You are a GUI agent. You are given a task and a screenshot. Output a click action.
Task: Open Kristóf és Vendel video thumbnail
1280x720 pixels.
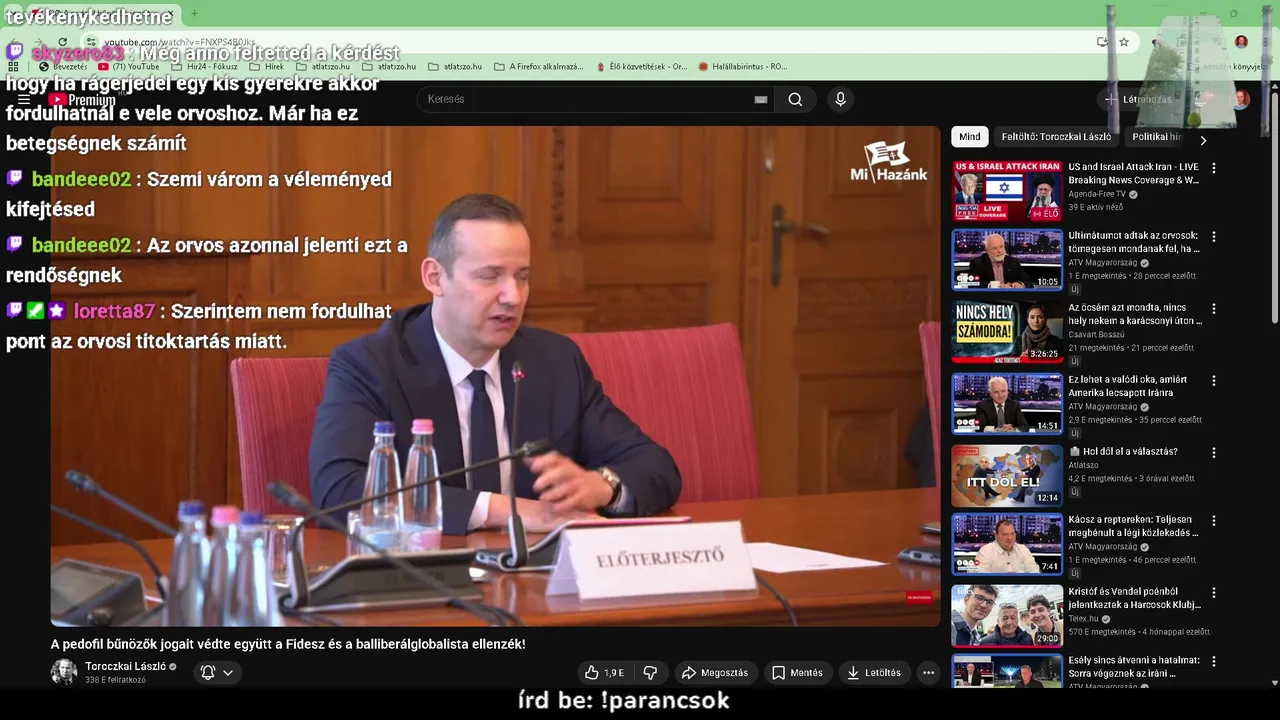coord(1007,616)
